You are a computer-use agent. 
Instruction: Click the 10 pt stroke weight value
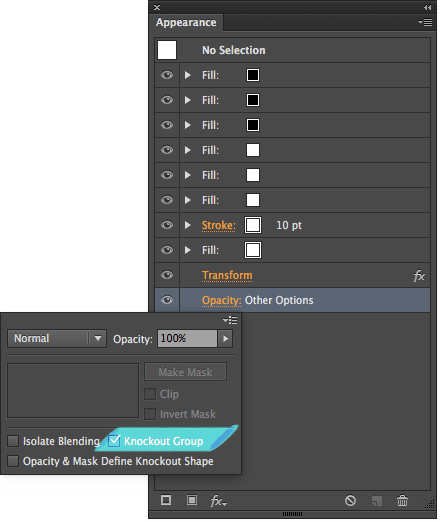click(289, 226)
